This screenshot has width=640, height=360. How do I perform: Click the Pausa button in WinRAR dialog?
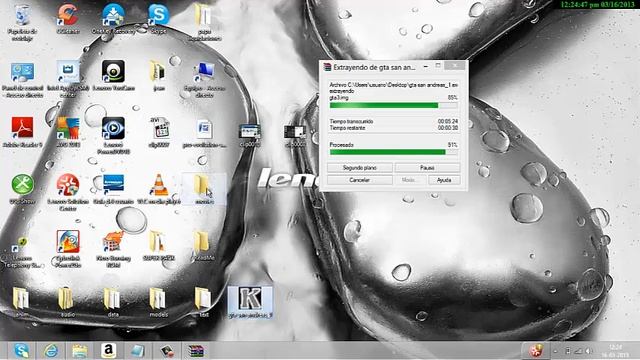click(x=427, y=168)
